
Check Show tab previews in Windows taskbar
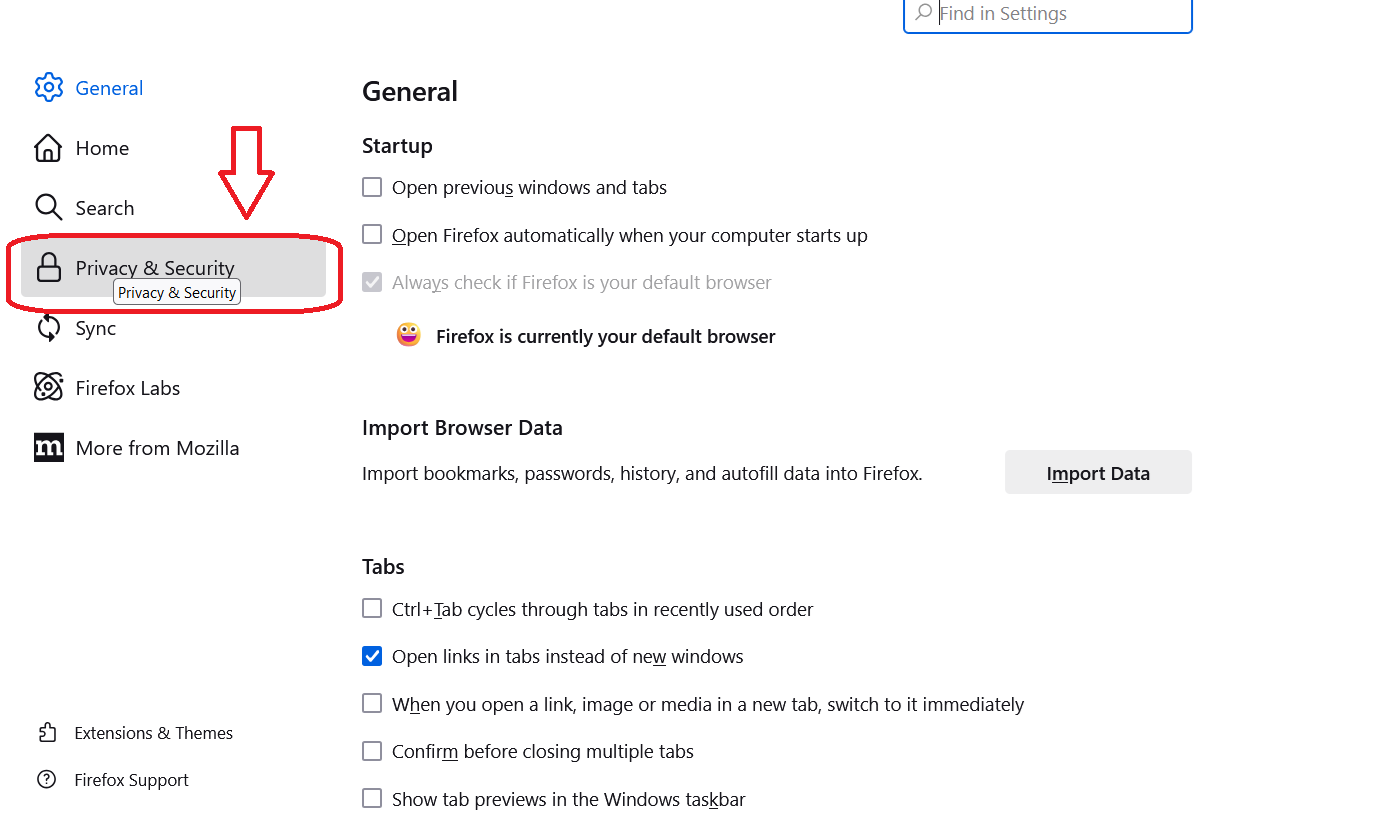372,799
